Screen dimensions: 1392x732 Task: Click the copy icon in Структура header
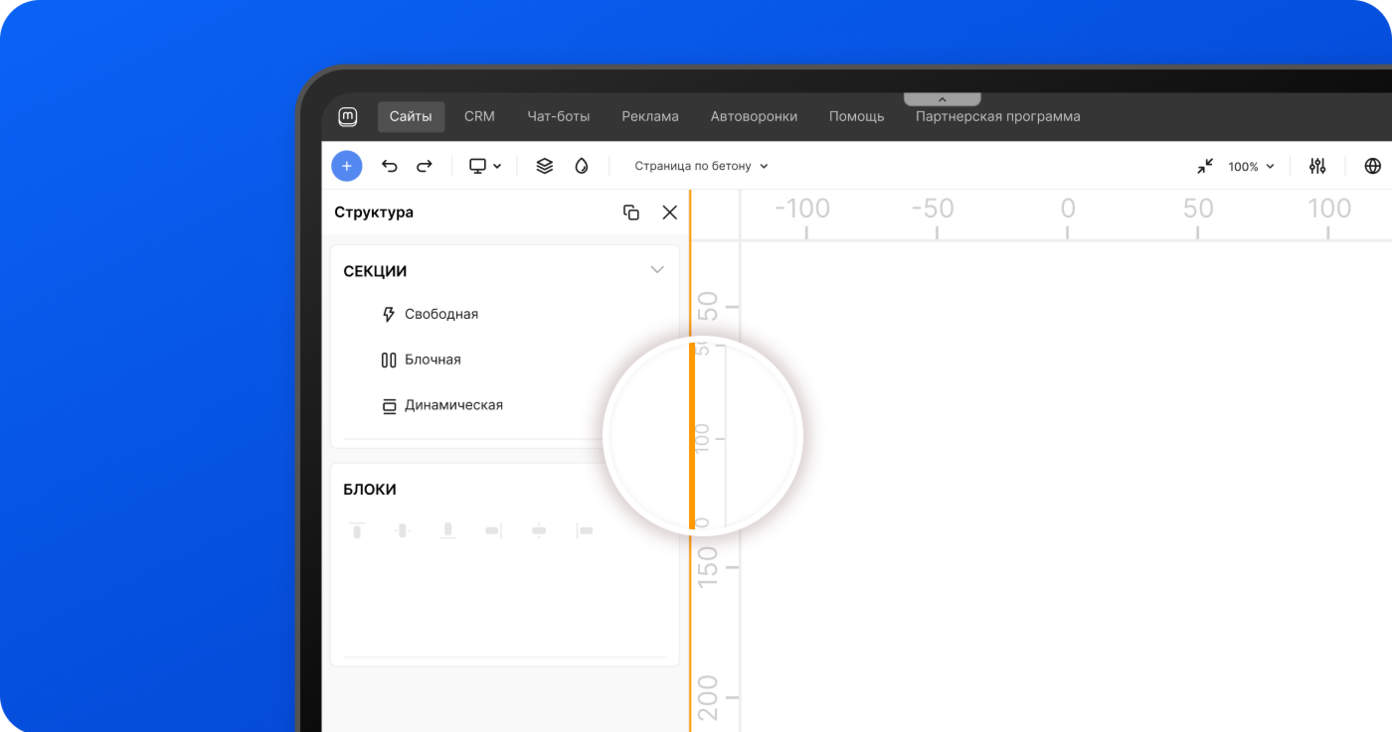coord(631,212)
